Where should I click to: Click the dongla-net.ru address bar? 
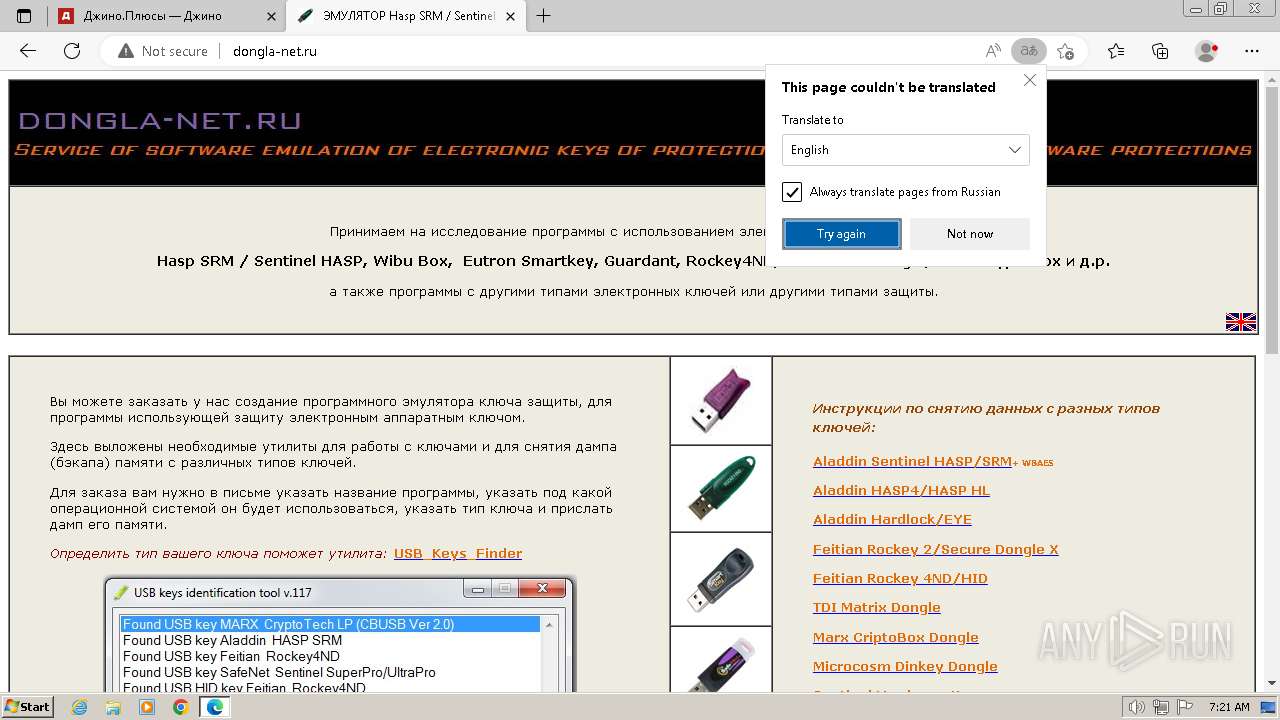click(600, 51)
